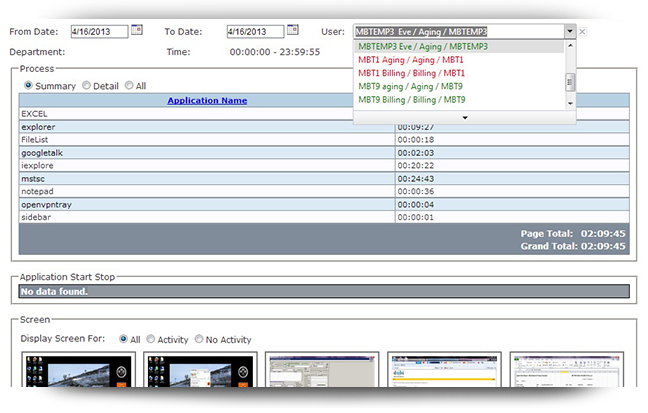The image size is (648, 413).
Task: Open the From Date calendar picker
Action: (137, 30)
